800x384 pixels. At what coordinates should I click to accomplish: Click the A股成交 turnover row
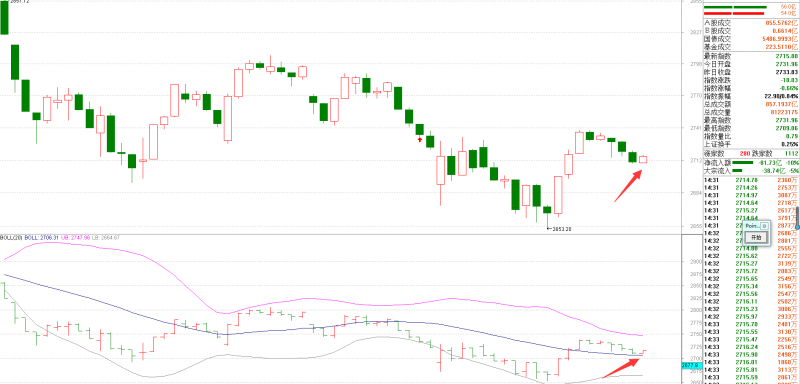pos(751,23)
